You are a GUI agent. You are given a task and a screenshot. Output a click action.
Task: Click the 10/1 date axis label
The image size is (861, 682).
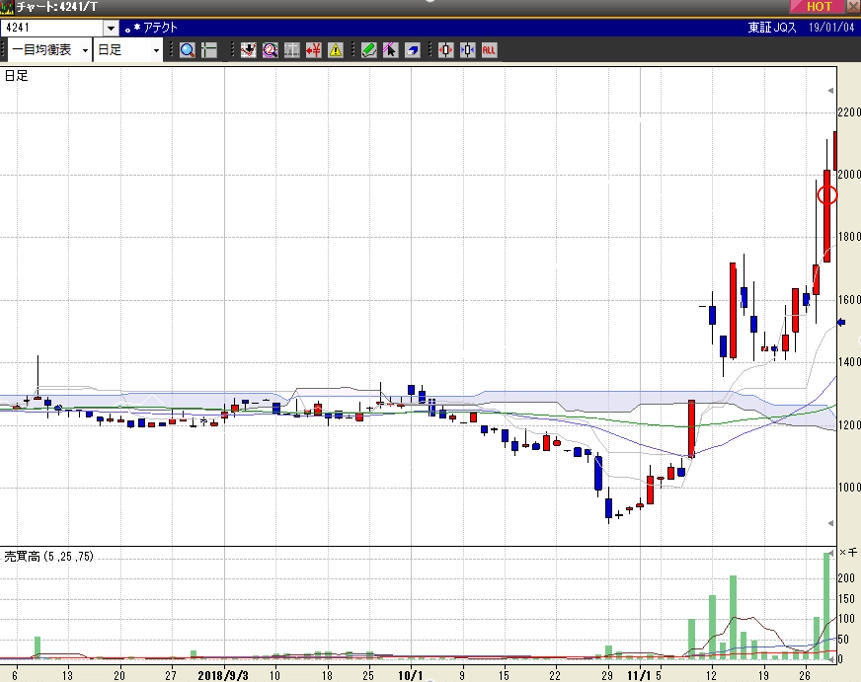pyautogui.click(x=410, y=675)
